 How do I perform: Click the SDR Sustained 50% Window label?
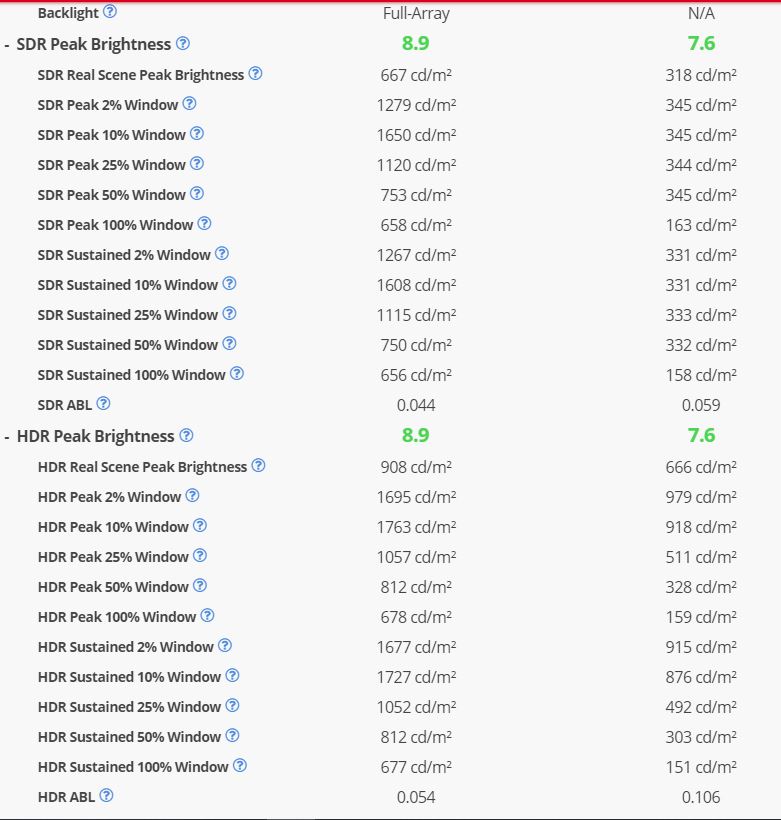pyautogui.click(x=127, y=345)
